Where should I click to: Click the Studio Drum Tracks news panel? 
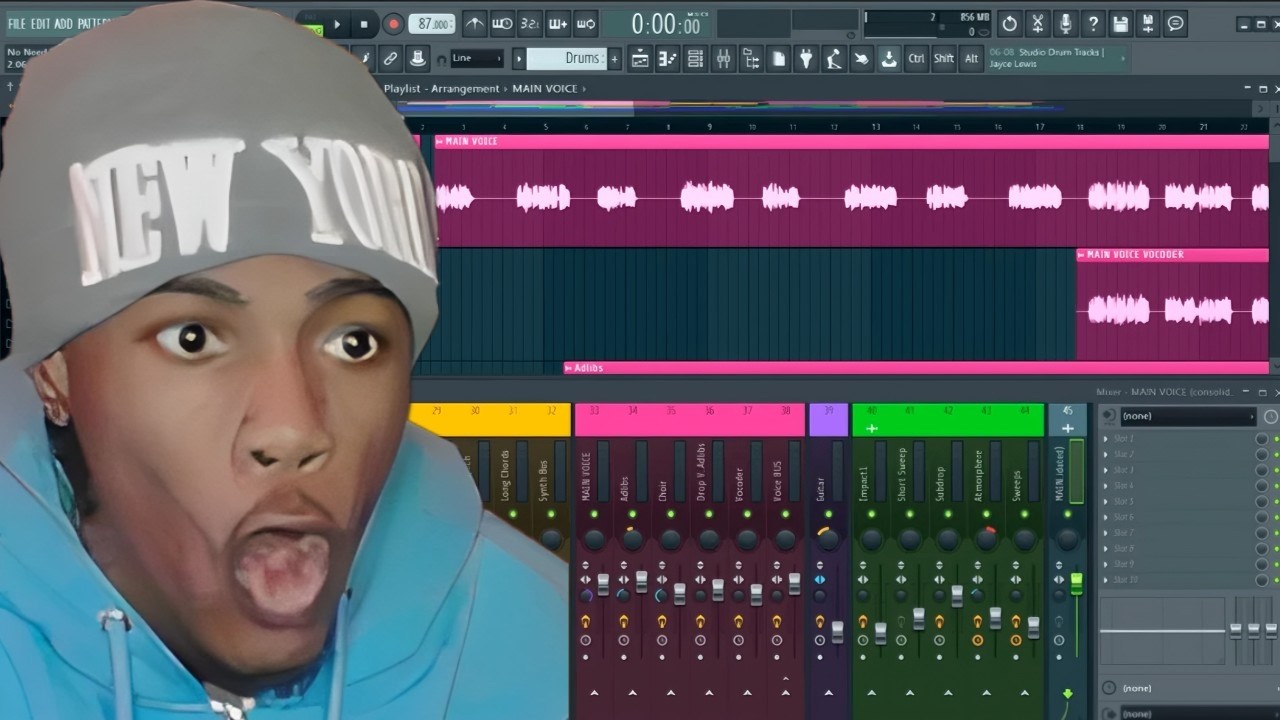[1057, 58]
